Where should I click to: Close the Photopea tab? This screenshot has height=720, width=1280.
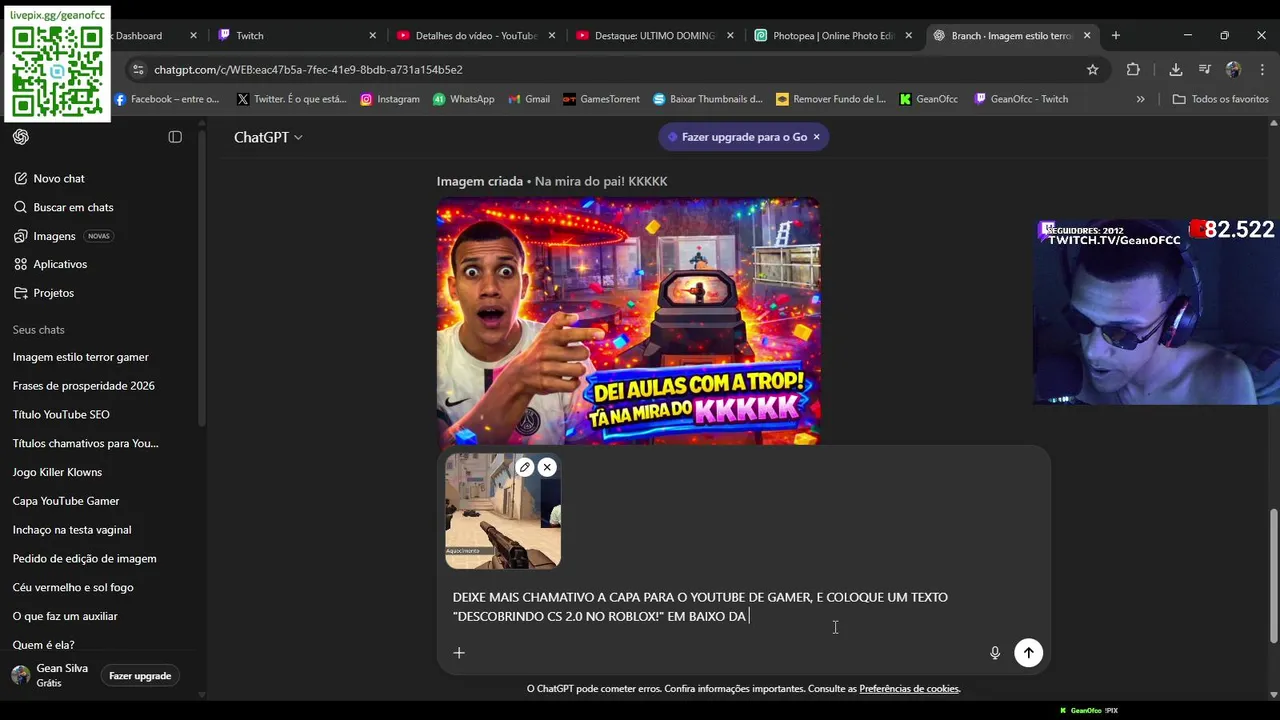pos(909,35)
